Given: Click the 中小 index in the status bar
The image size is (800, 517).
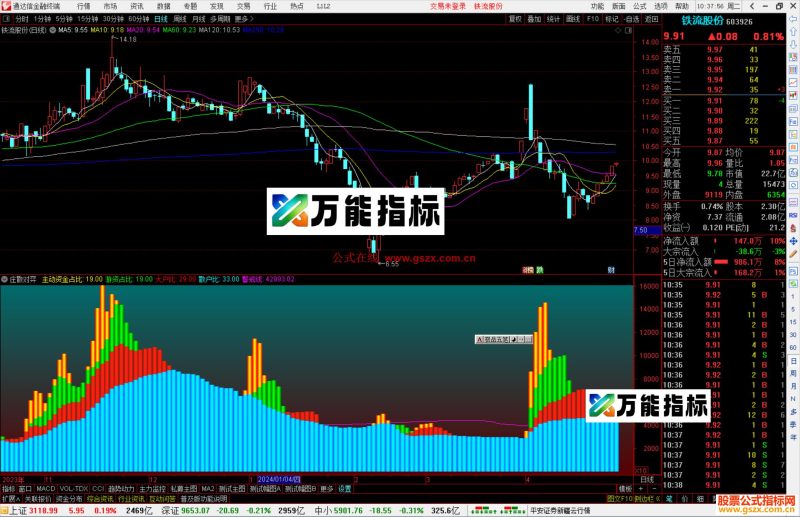Looking at the screenshot, I should pos(323,510).
